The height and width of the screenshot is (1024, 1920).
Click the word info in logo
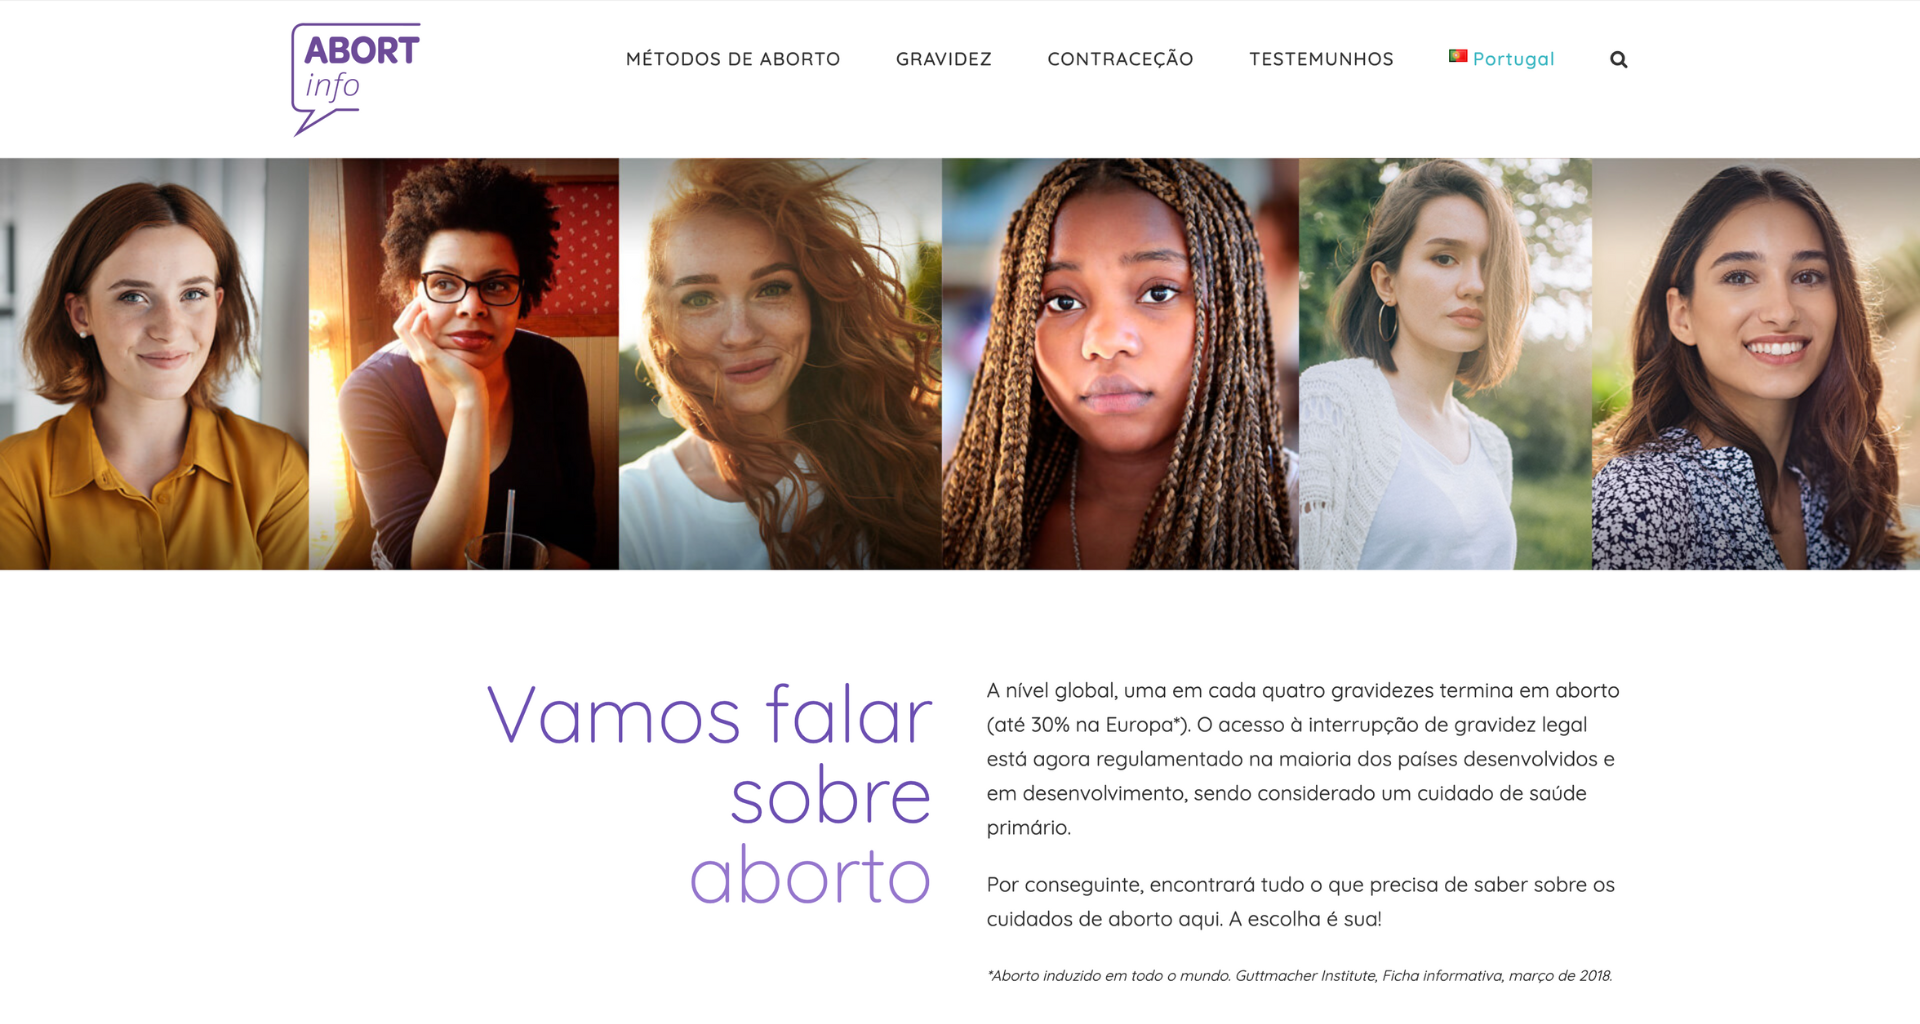point(333,85)
